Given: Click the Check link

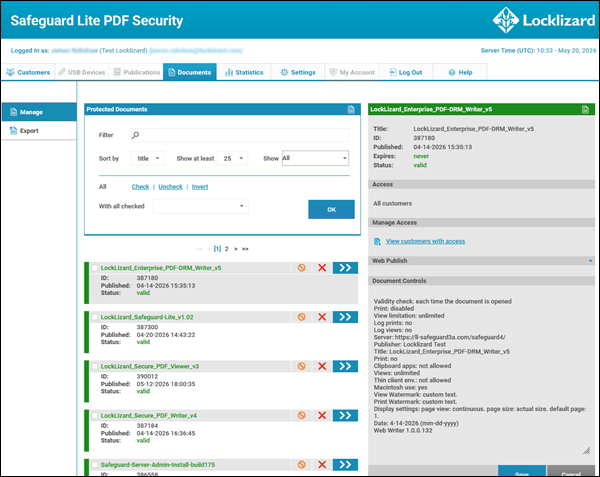Looking at the screenshot, I should point(140,187).
